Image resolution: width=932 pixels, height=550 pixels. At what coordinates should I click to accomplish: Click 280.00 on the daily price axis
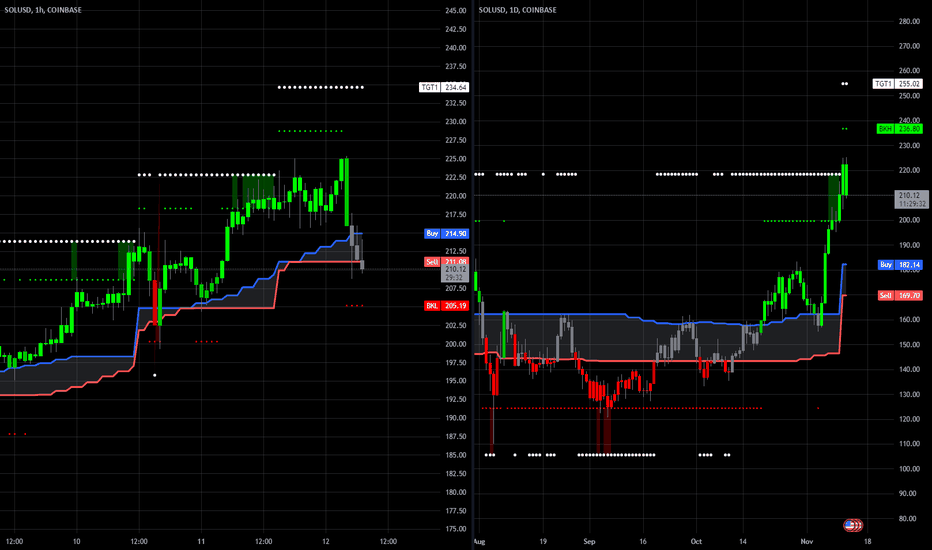click(909, 21)
